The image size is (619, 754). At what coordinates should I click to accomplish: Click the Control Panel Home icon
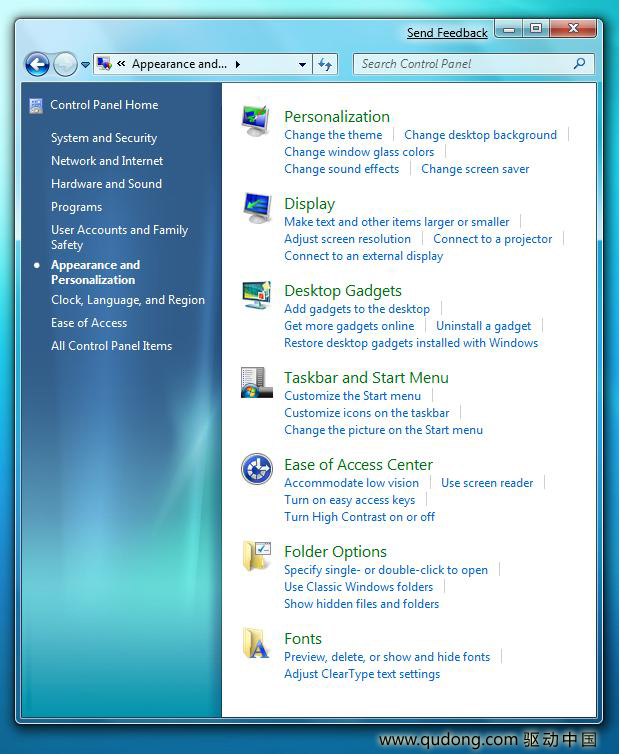(x=36, y=105)
